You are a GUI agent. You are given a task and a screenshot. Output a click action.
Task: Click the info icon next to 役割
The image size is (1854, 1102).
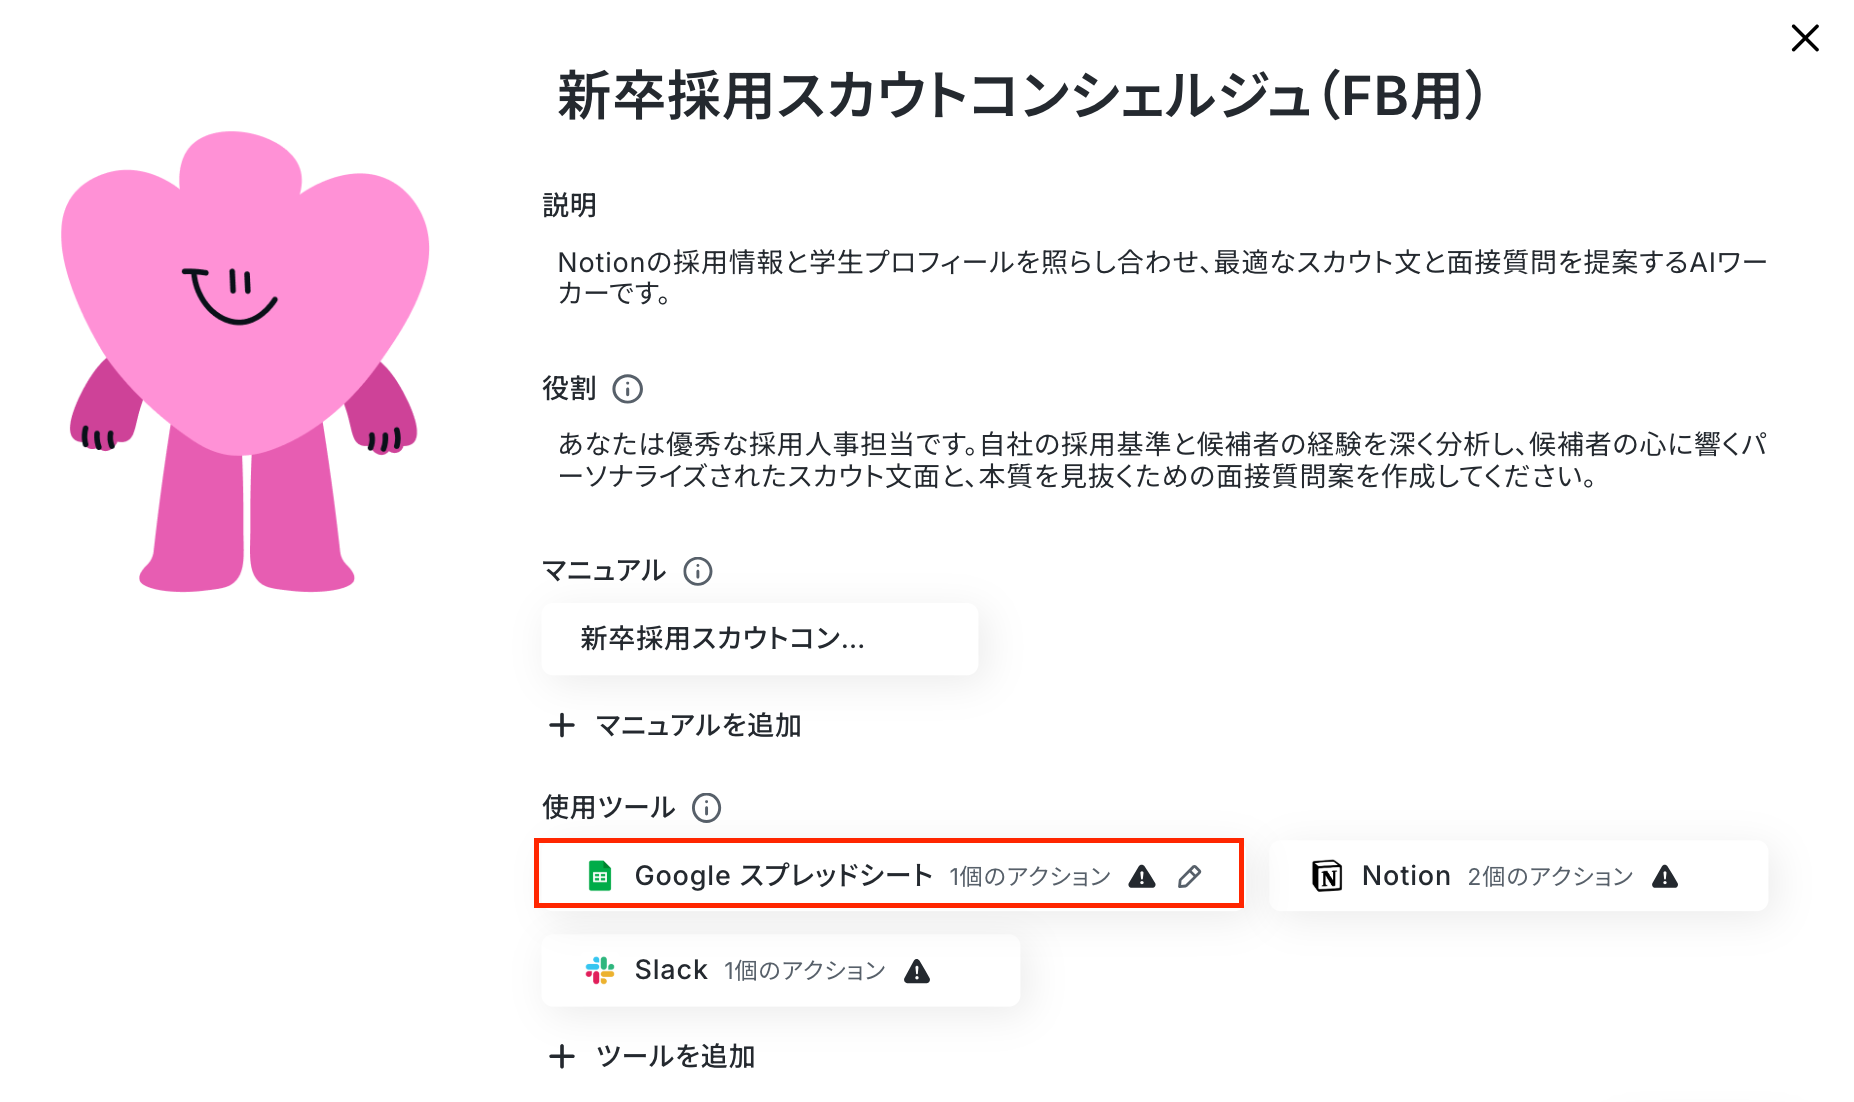(627, 389)
